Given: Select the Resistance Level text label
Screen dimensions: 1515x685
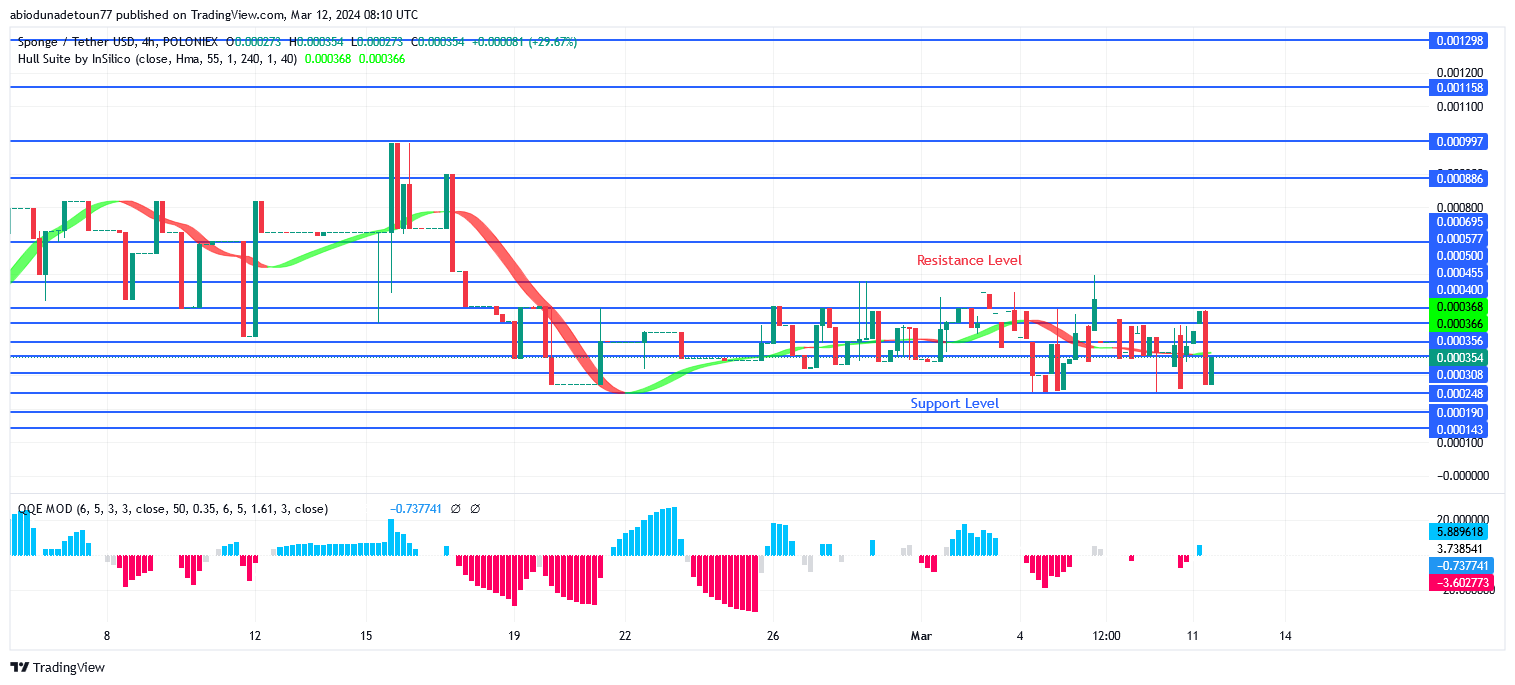Looking at the screenshot, I should [x=969, y=260].
